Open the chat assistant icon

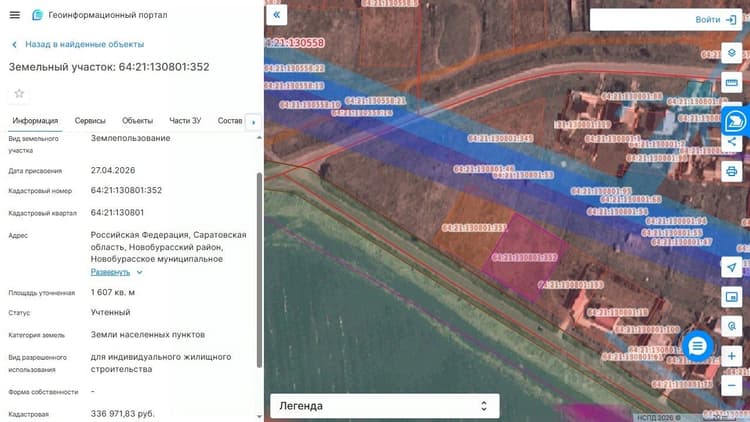736,121
